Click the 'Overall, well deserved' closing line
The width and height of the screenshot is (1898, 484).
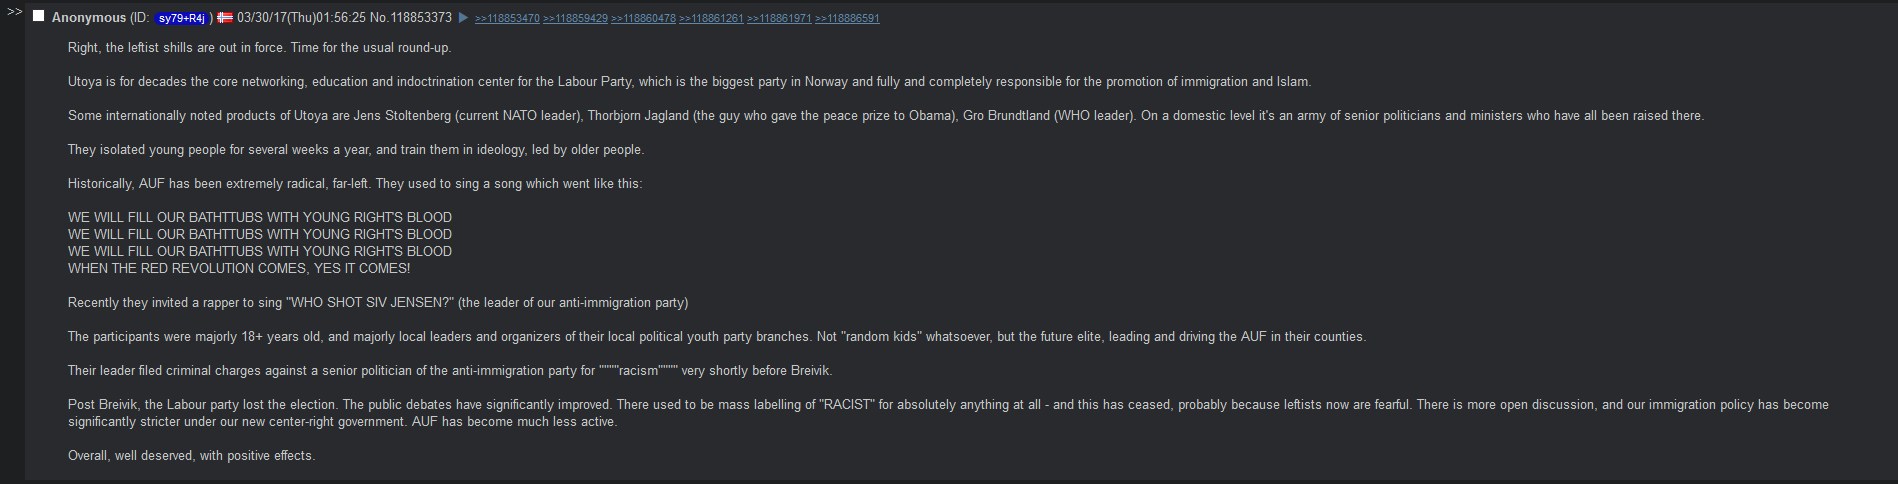pos(191,456)
